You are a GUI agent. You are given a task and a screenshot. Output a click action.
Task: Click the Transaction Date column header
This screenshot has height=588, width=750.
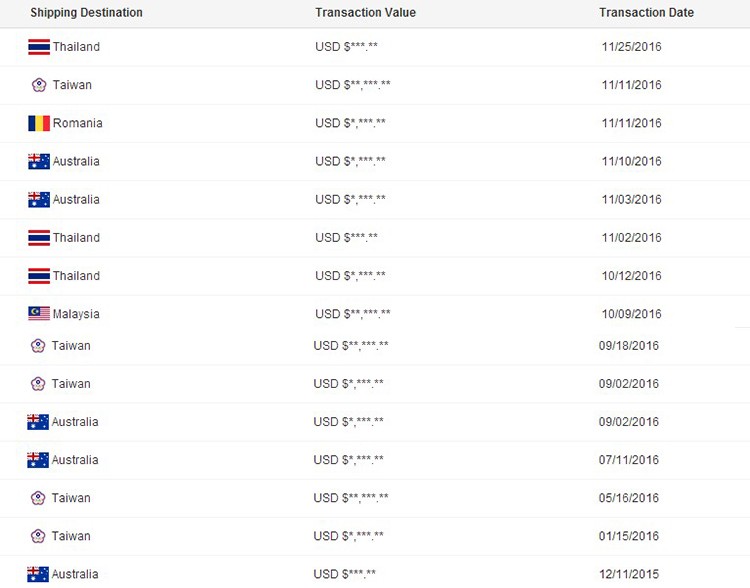[x=646, y=13]
